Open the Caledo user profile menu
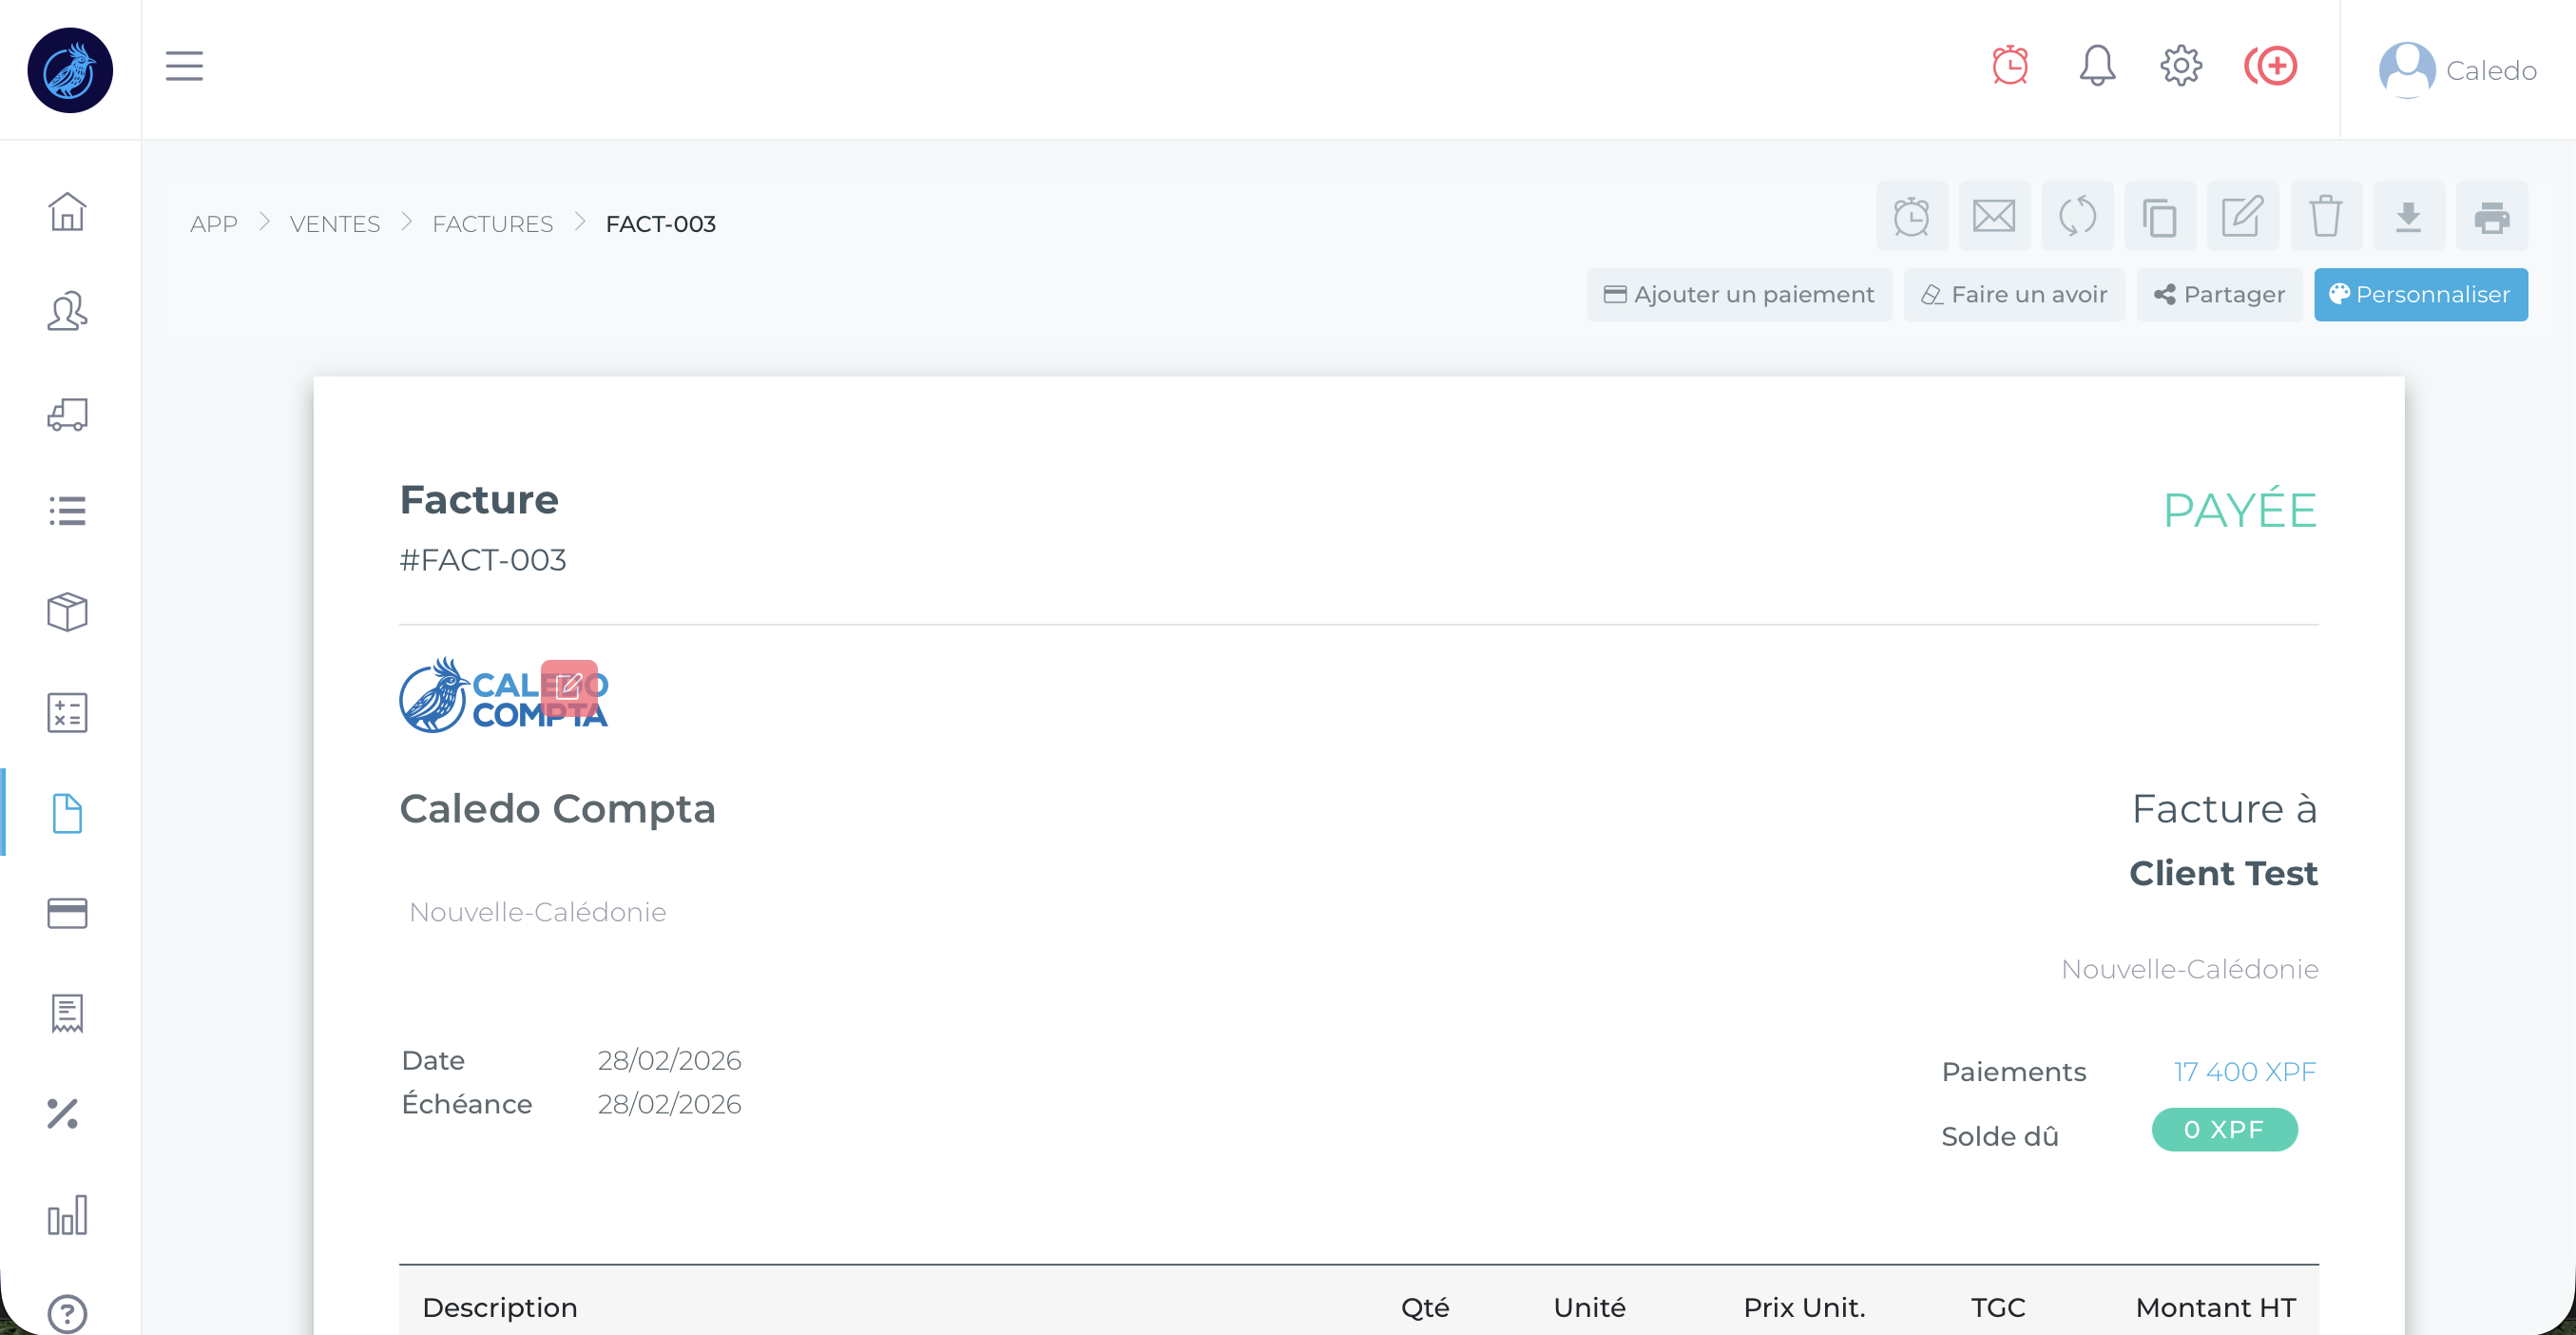 click(2457, 70)
